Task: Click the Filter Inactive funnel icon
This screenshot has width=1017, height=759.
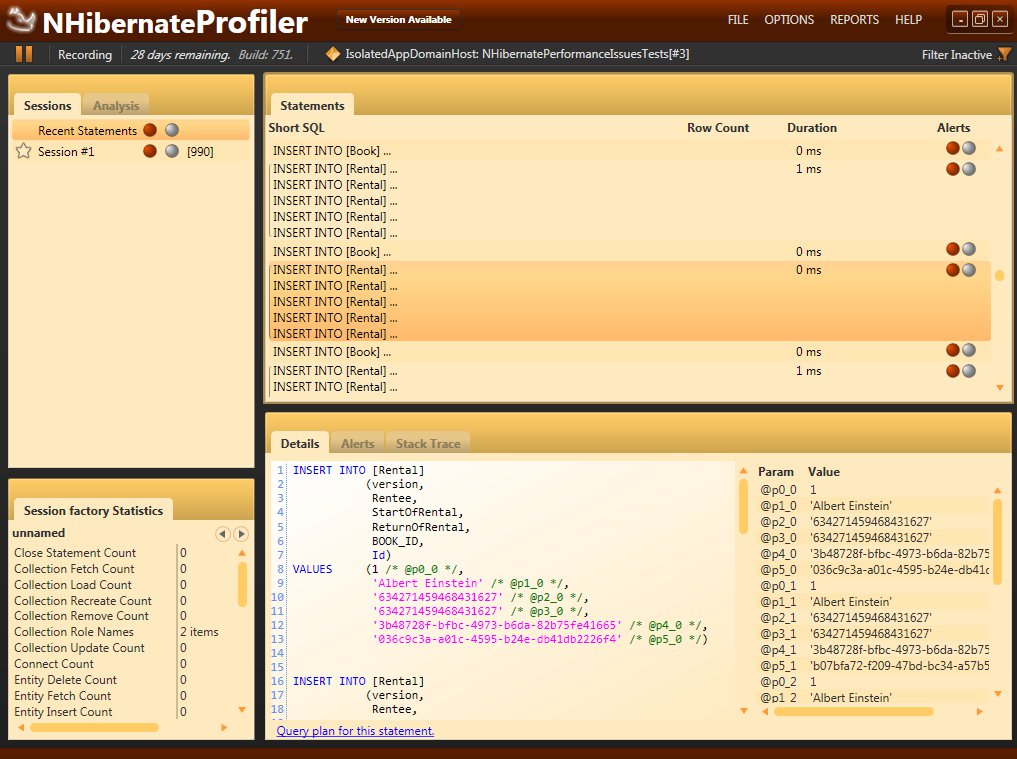Action: pyautogui.click(x=1003, y=54)
